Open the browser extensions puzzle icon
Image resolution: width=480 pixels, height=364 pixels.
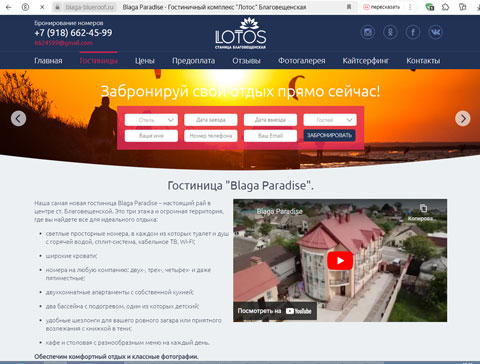[446, 7]
